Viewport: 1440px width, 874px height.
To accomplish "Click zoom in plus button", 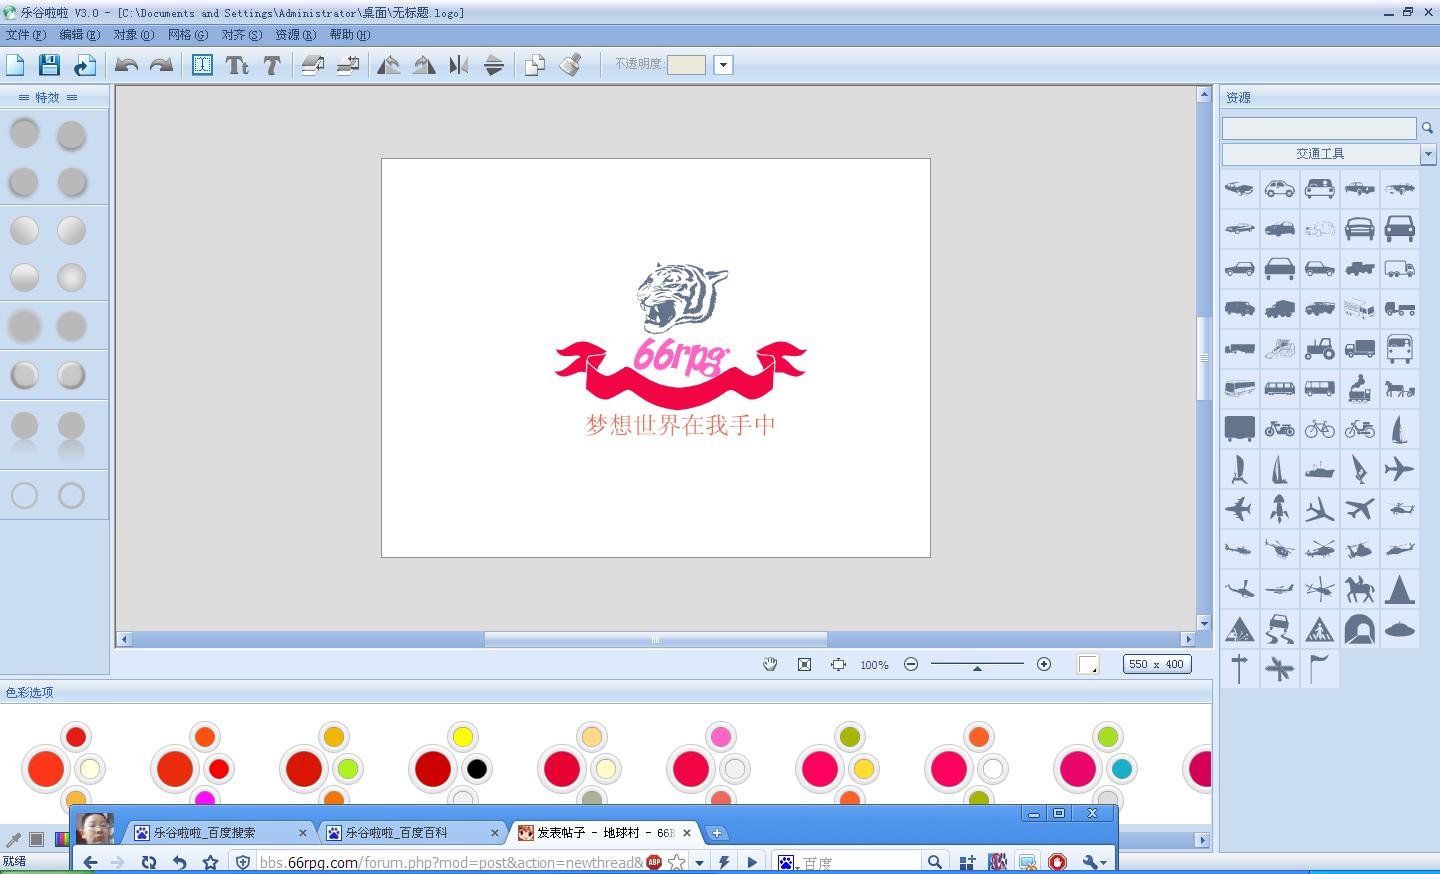I will tap(1044, 664).
